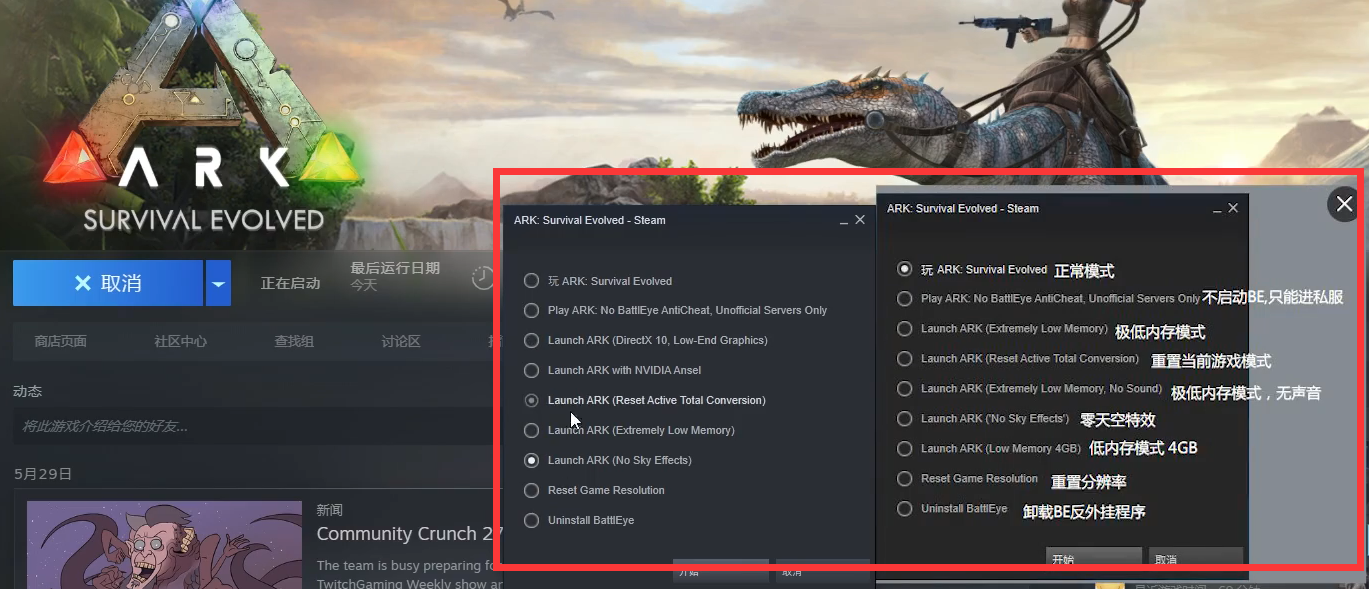Expand the dropdown arrow next to 取消 button
Image resolution: width=1369 pixels, height=589 pixels.
click(218, 283)
